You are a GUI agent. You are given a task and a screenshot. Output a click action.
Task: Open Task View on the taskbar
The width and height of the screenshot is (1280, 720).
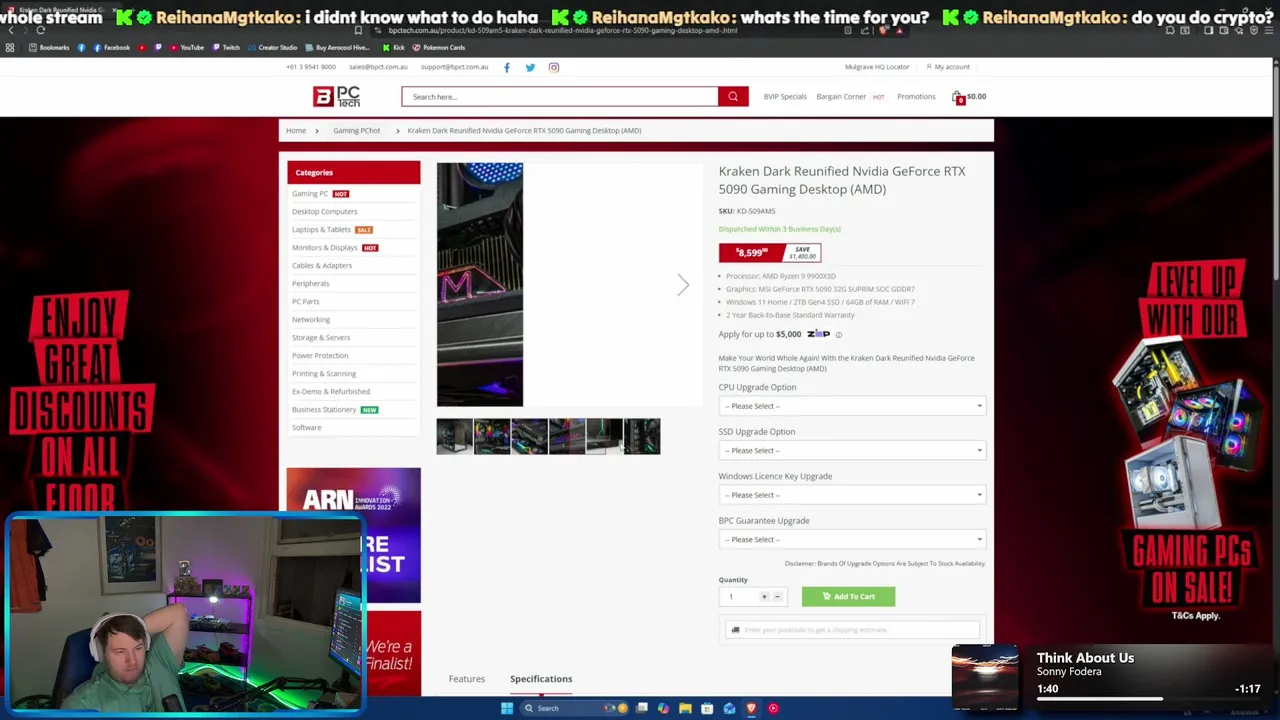click(641, 708)
